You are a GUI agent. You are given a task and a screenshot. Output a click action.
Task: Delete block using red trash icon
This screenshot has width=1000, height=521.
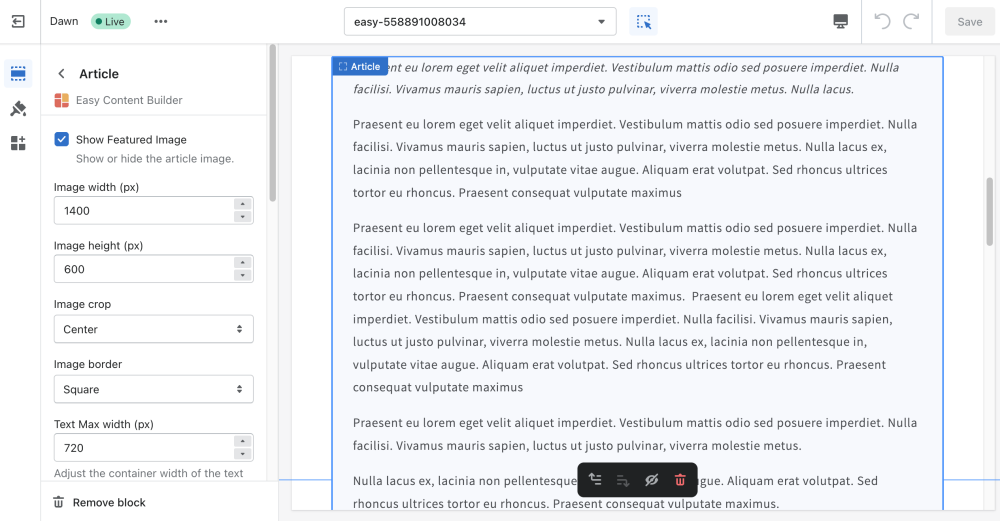point(680,480)
